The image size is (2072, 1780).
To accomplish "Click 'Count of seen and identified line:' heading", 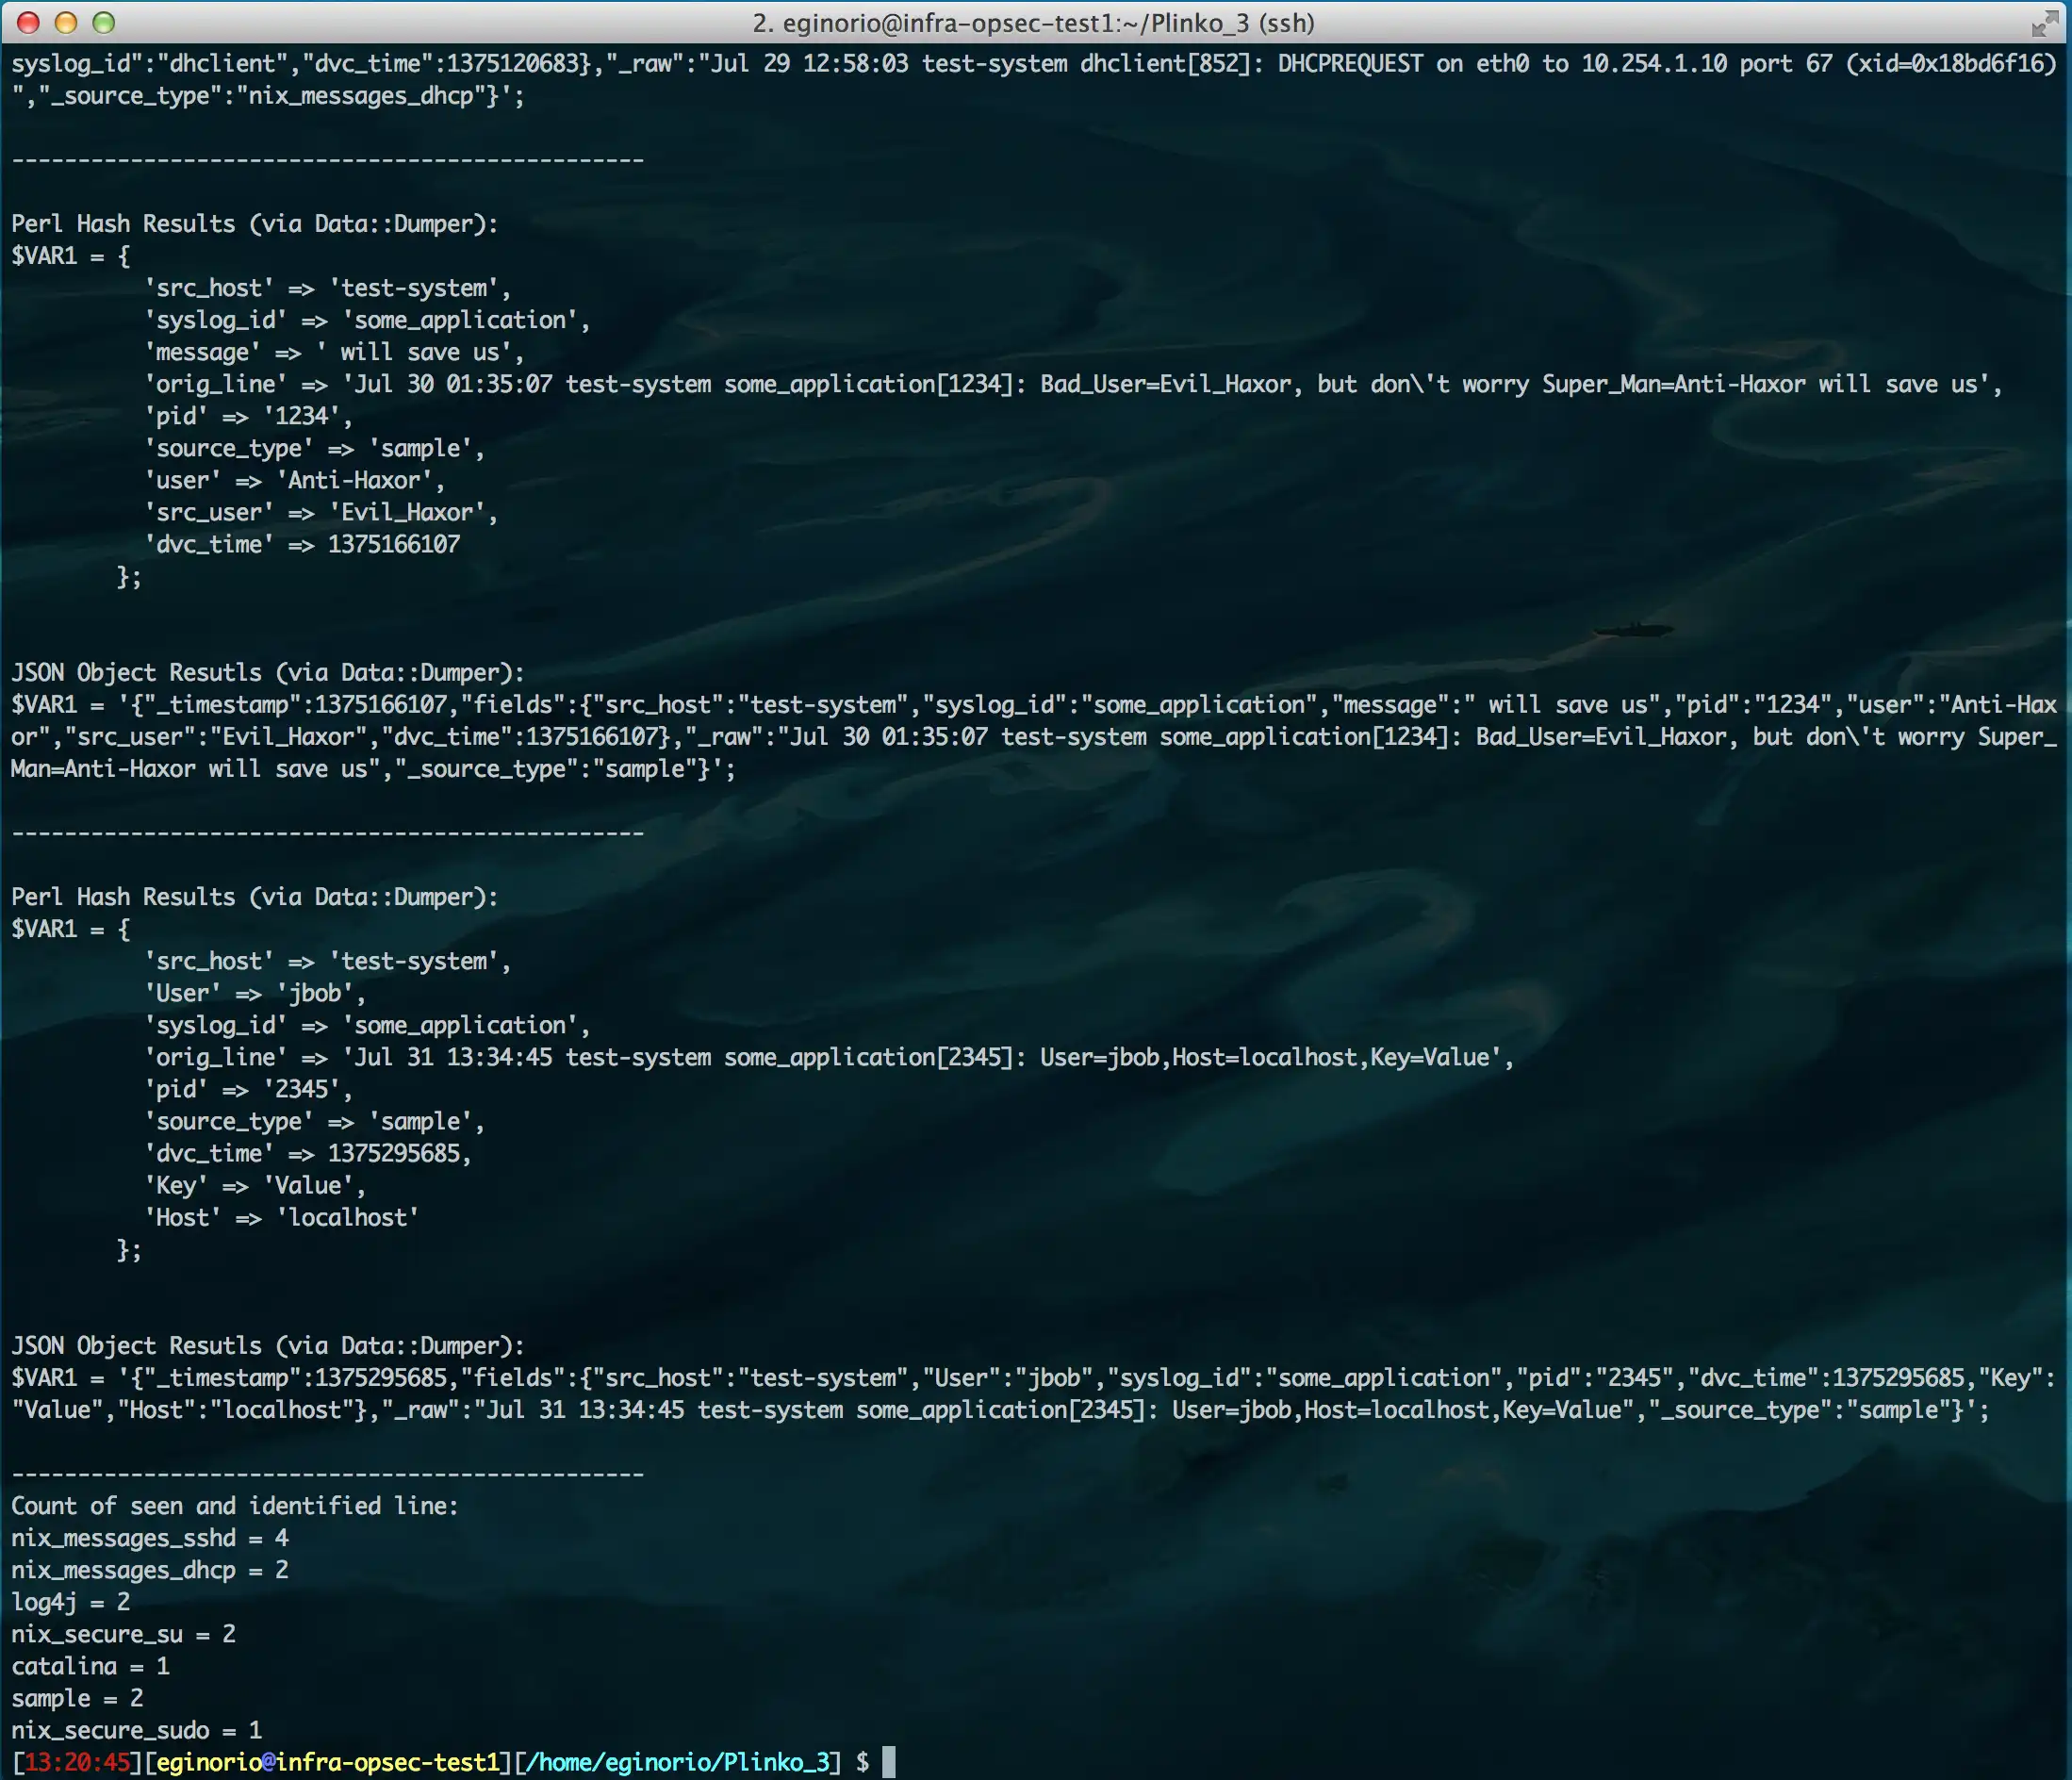I will click(x=234, y=1505).
